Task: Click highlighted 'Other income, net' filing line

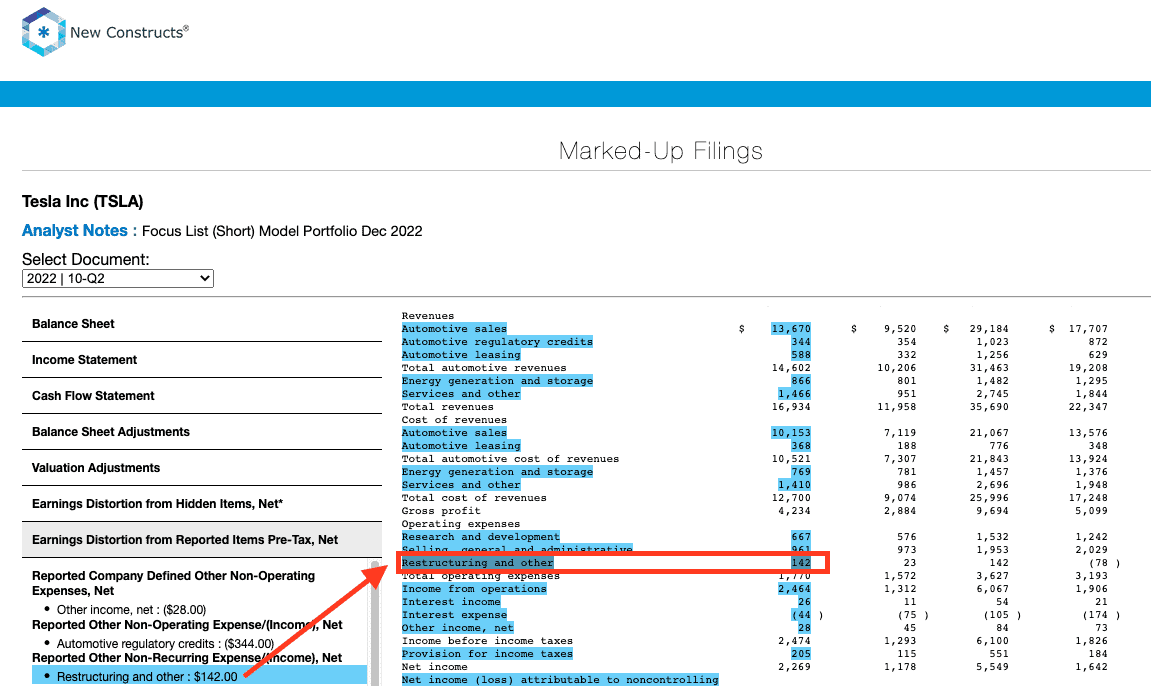Action: (457, 628)
